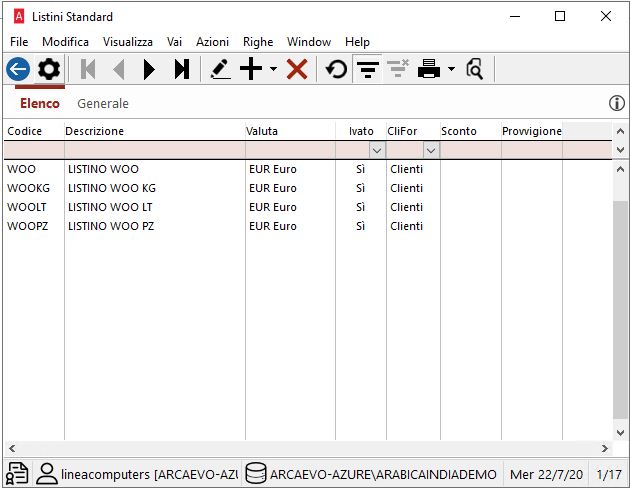Open the CliFor filter dropdown
The image size is (630, 488).
point(431,150)
